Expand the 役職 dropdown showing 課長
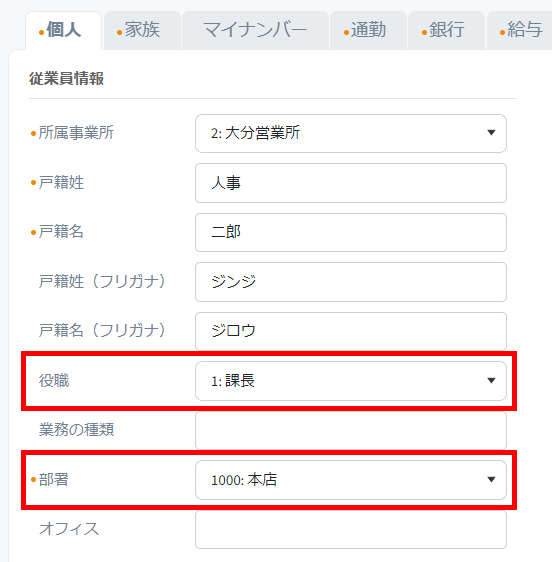 351,381
